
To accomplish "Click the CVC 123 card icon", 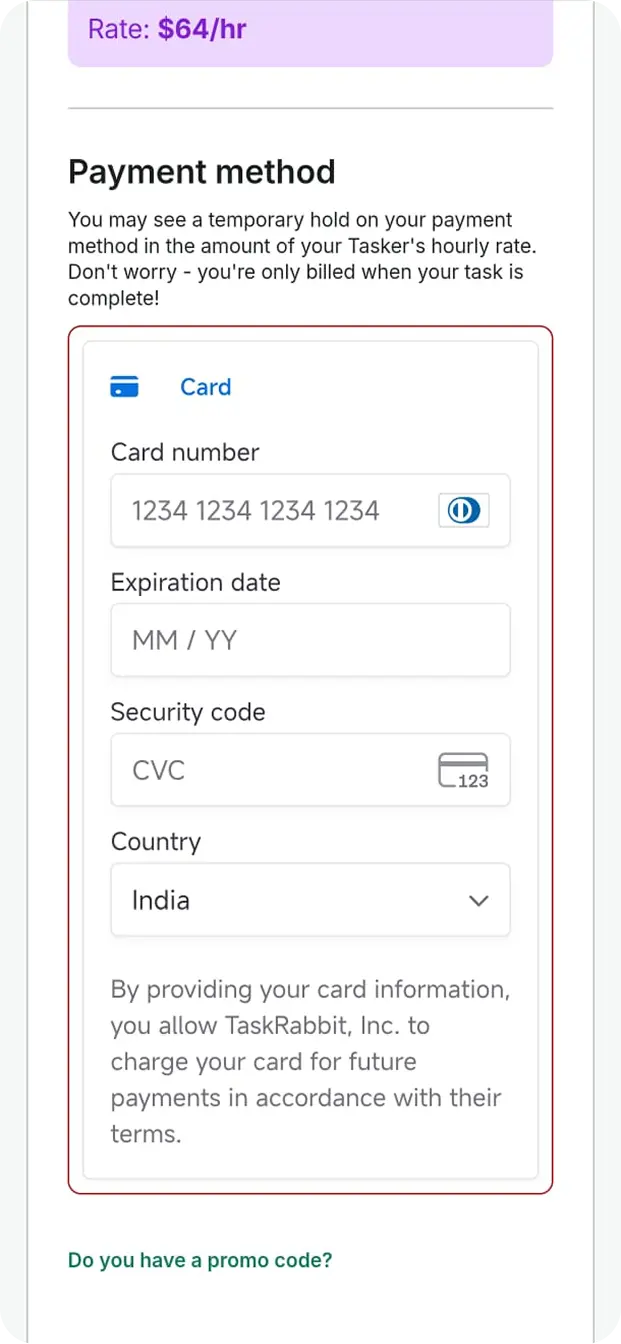I will click(x=463, y=771).
